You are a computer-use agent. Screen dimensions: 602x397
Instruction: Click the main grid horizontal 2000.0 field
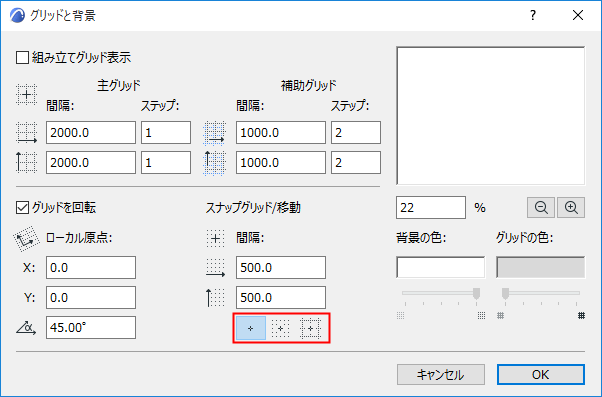coord(91,133)
